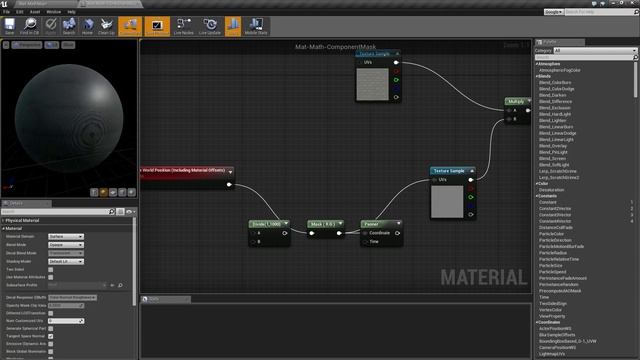
Task: Open the Shading Model dropdown
Action: (66, 261)
